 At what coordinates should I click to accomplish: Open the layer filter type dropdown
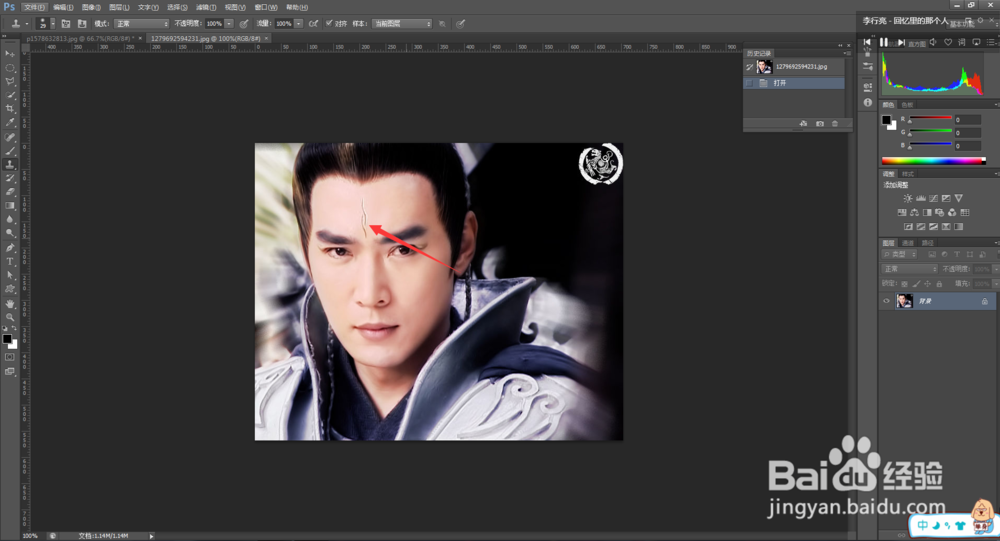pos(899,255)
